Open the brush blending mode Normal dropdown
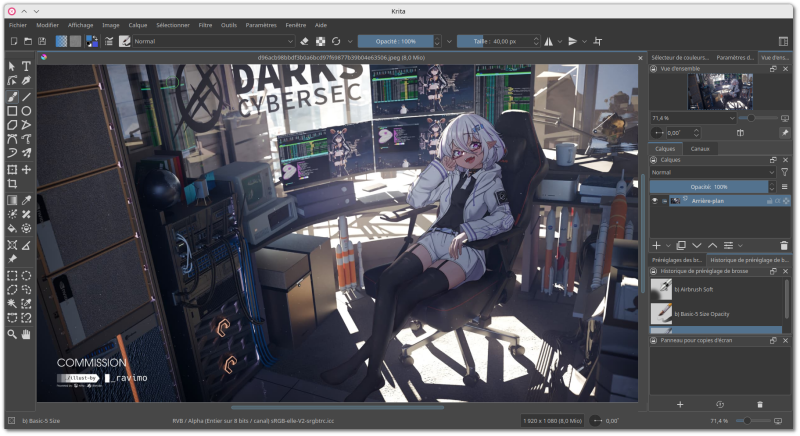Image resolution: width=800 pixels, height=436 pixels. point(214,41)
